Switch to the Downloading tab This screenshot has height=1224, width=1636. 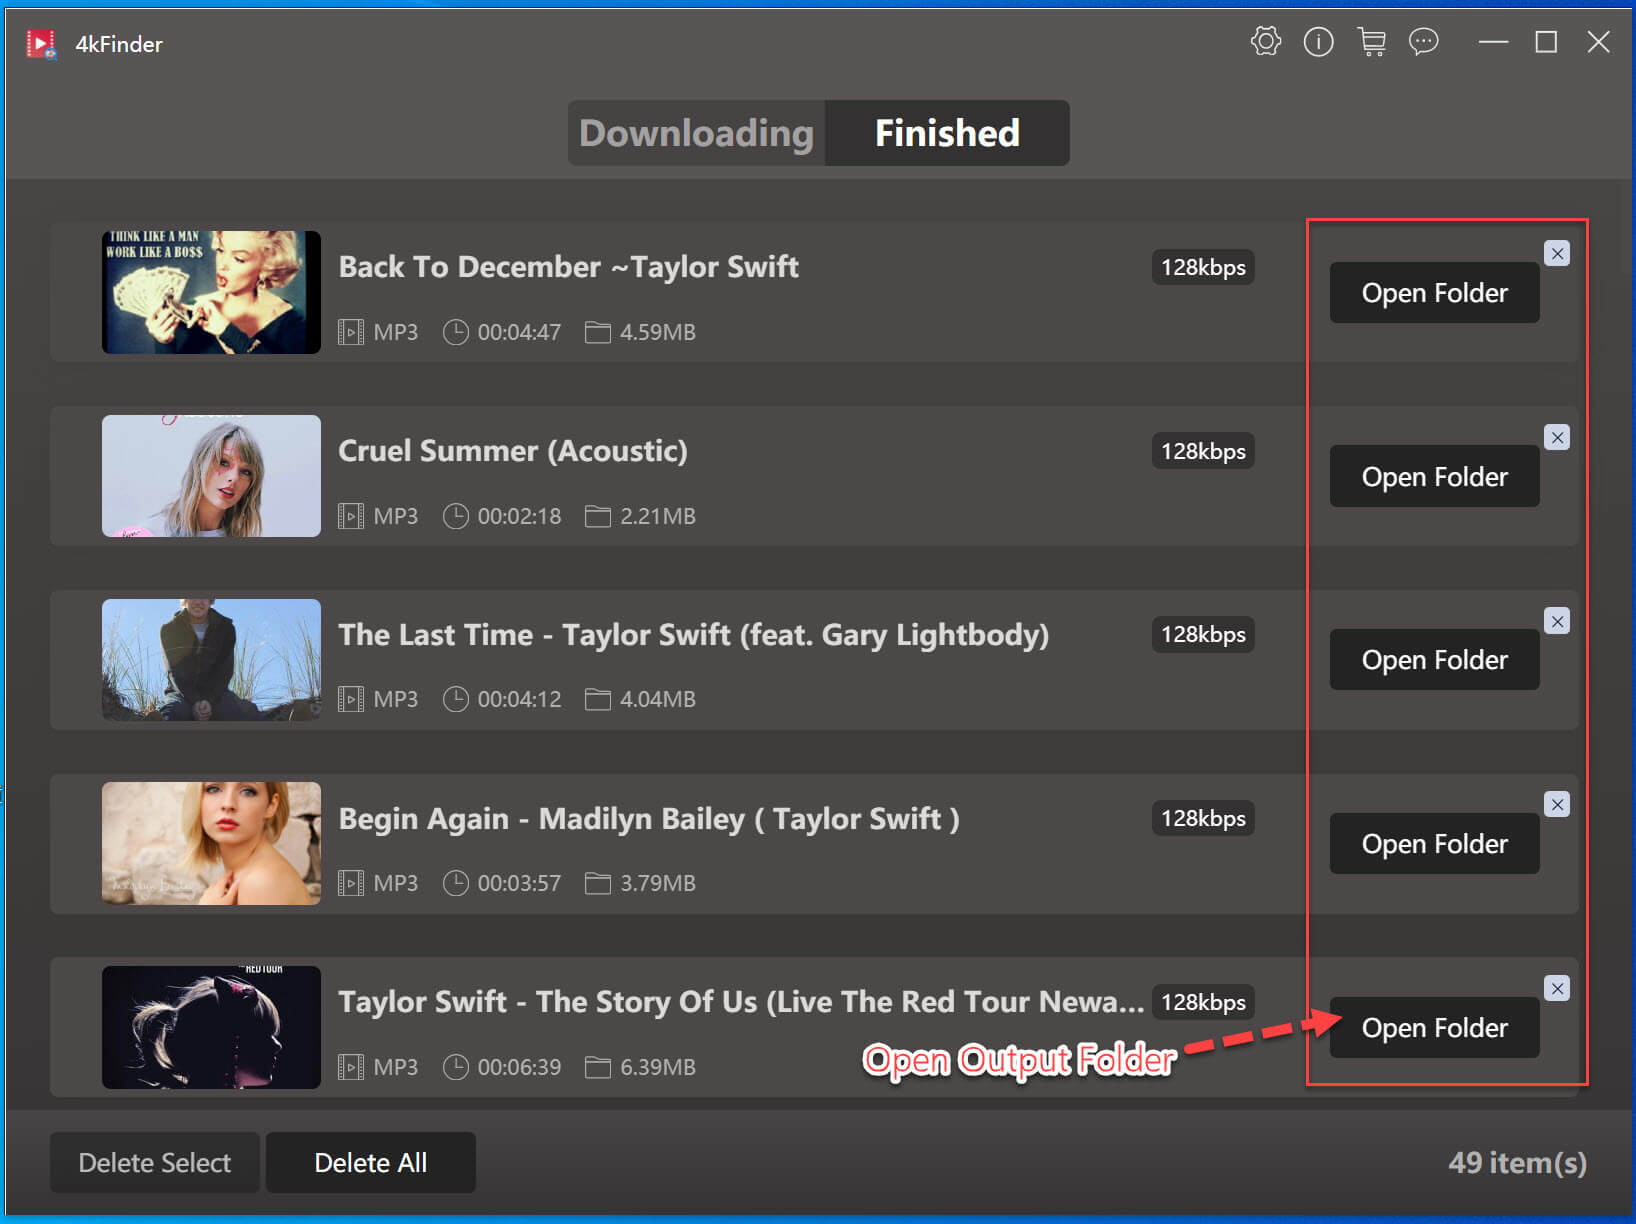[696, 133]
